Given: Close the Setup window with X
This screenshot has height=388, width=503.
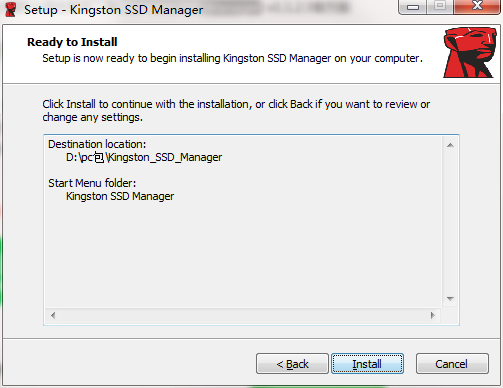Looking at the screenshot, I should pyautogui.click(x=477, y=6).
